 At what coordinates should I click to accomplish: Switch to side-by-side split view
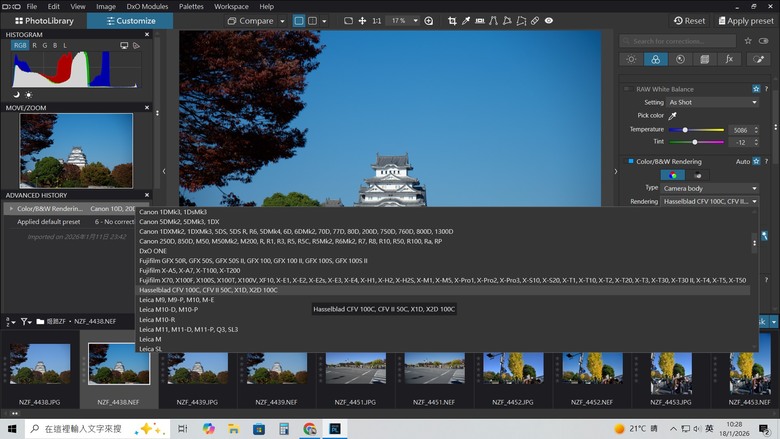pyautogui.click(x=312, y=21)
